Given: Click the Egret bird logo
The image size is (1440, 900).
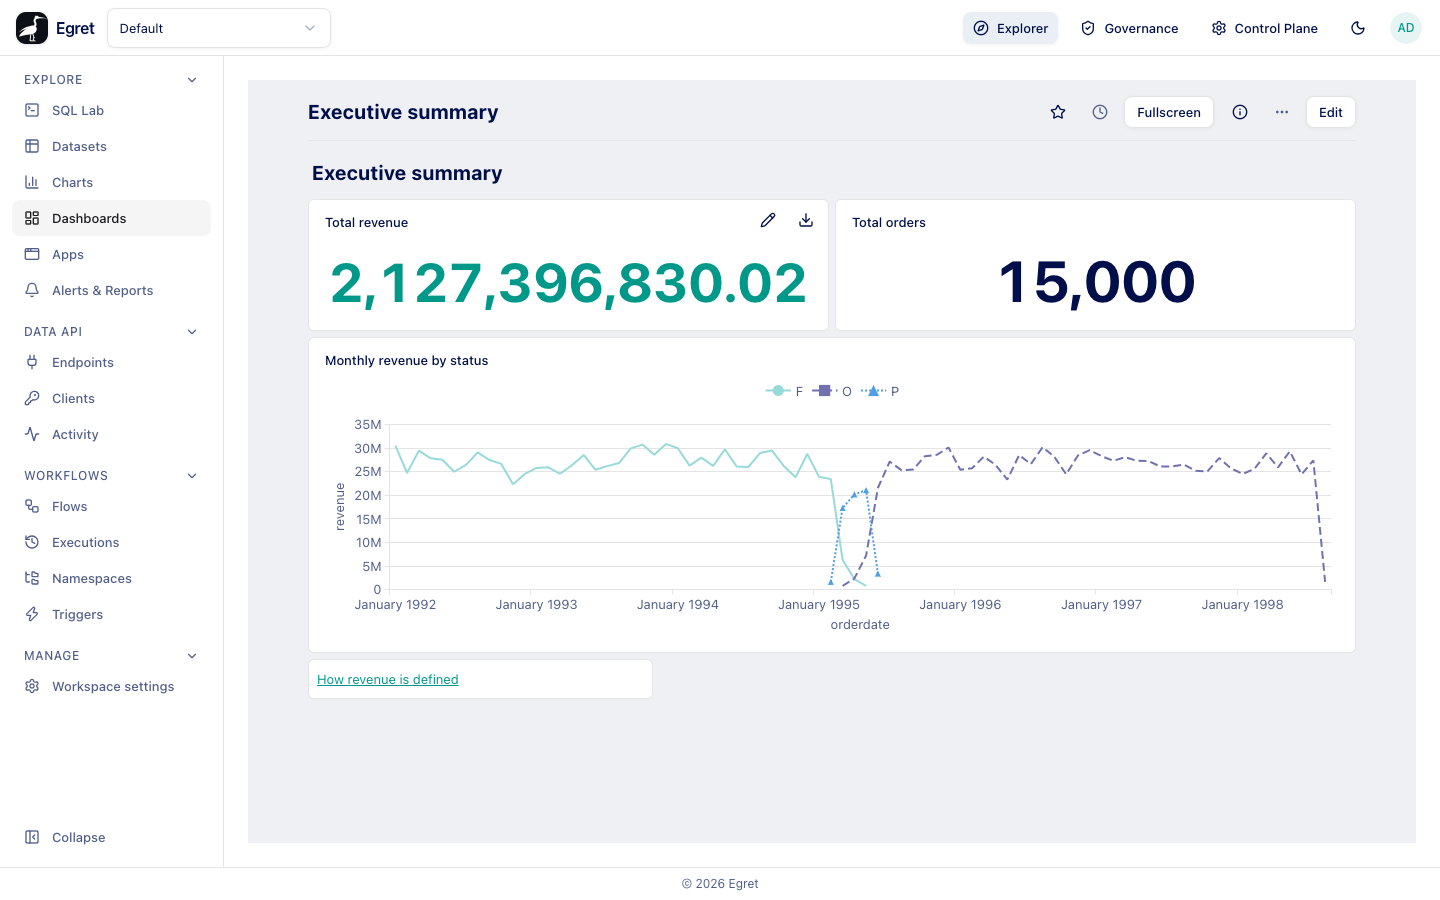Looking at the screenshot, I should 32,28.
